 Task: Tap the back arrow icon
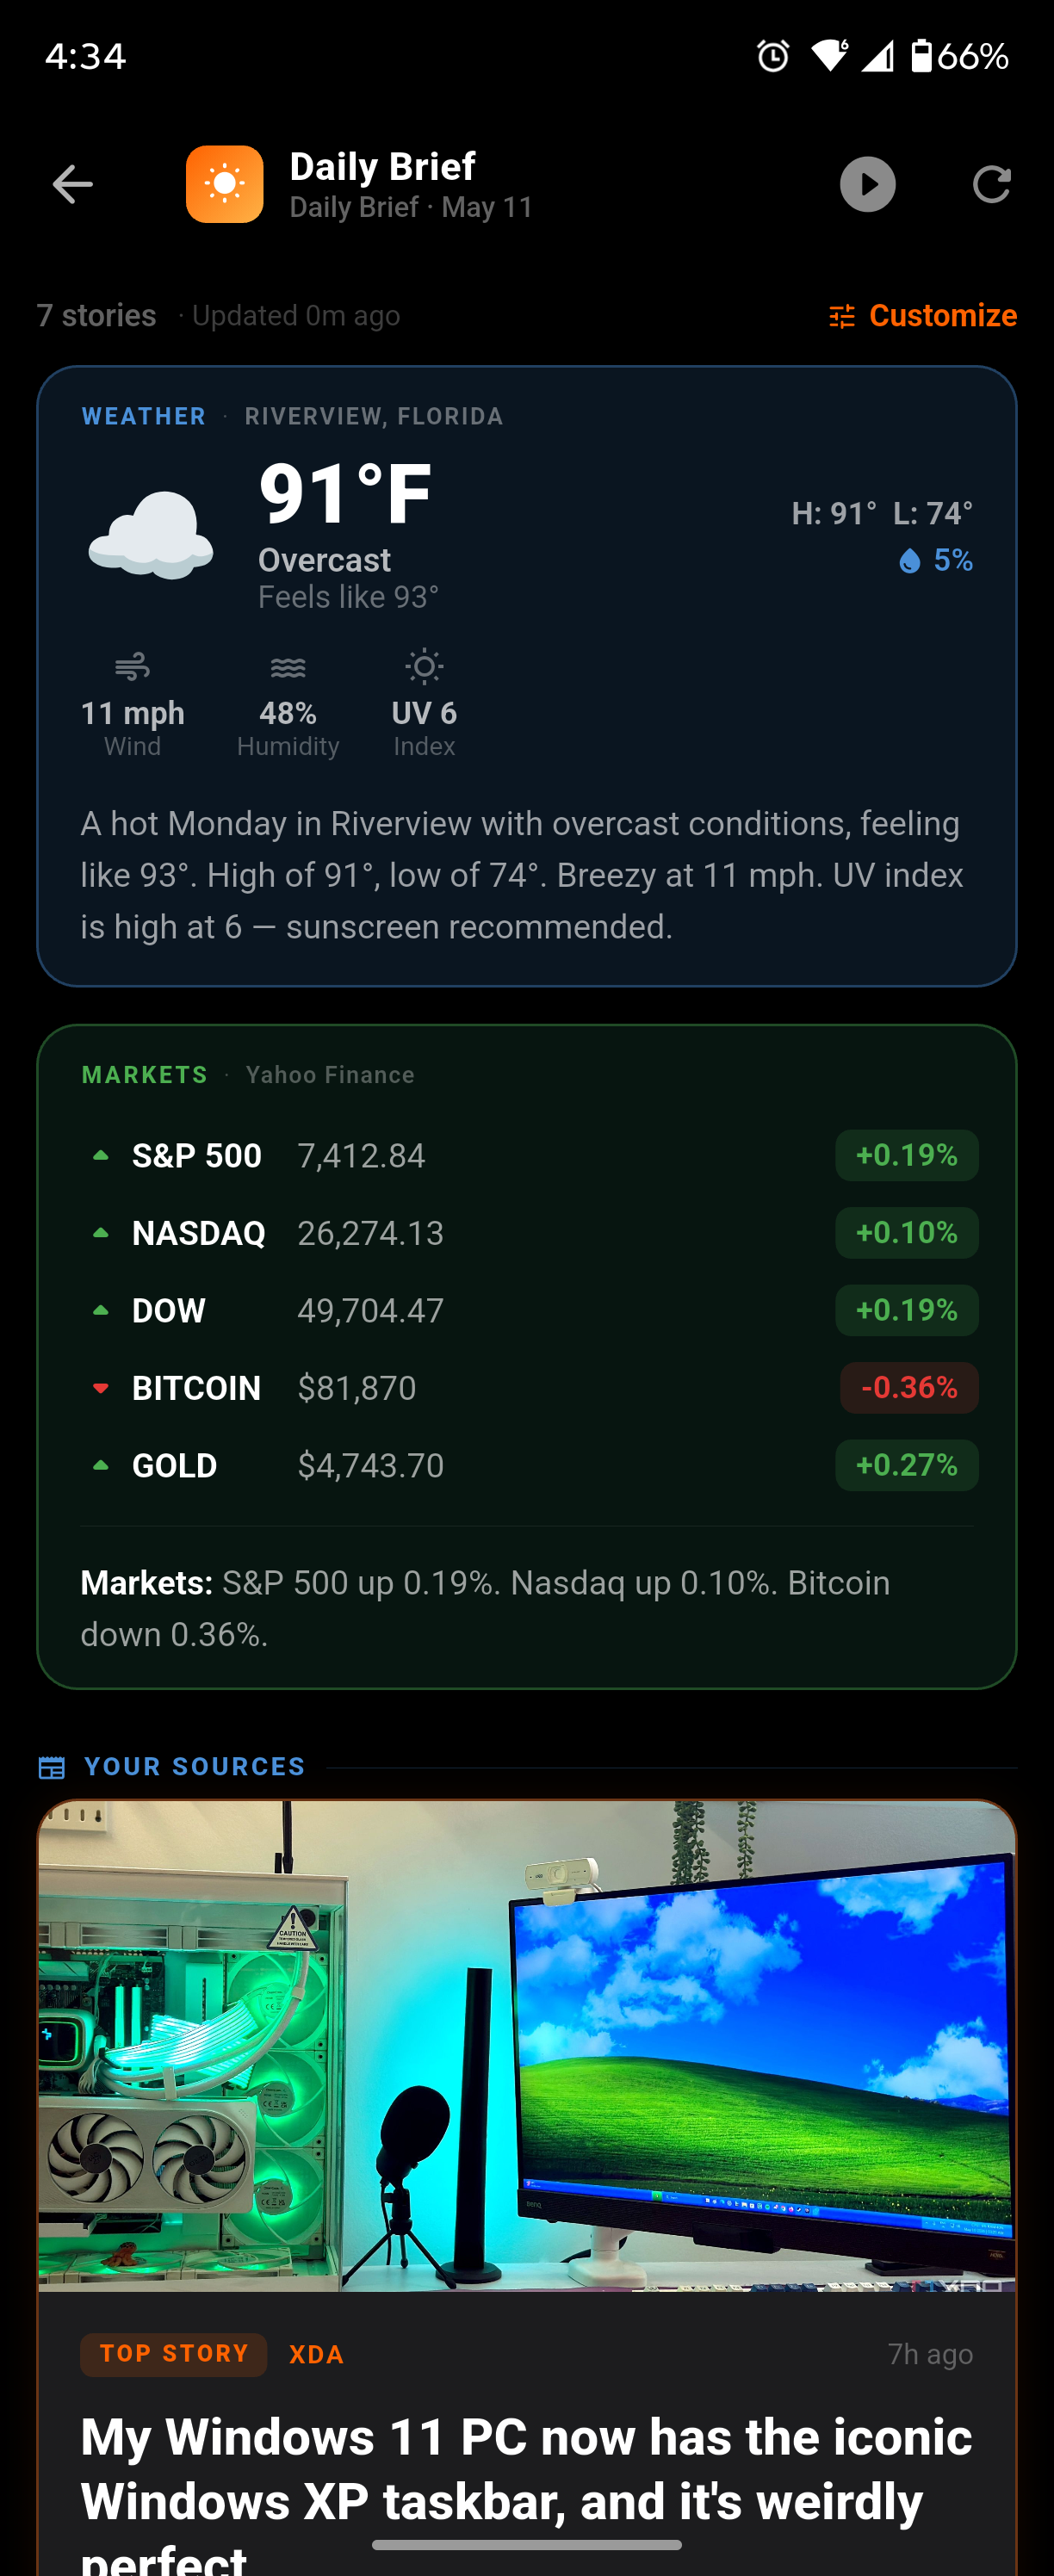point(72,185)
